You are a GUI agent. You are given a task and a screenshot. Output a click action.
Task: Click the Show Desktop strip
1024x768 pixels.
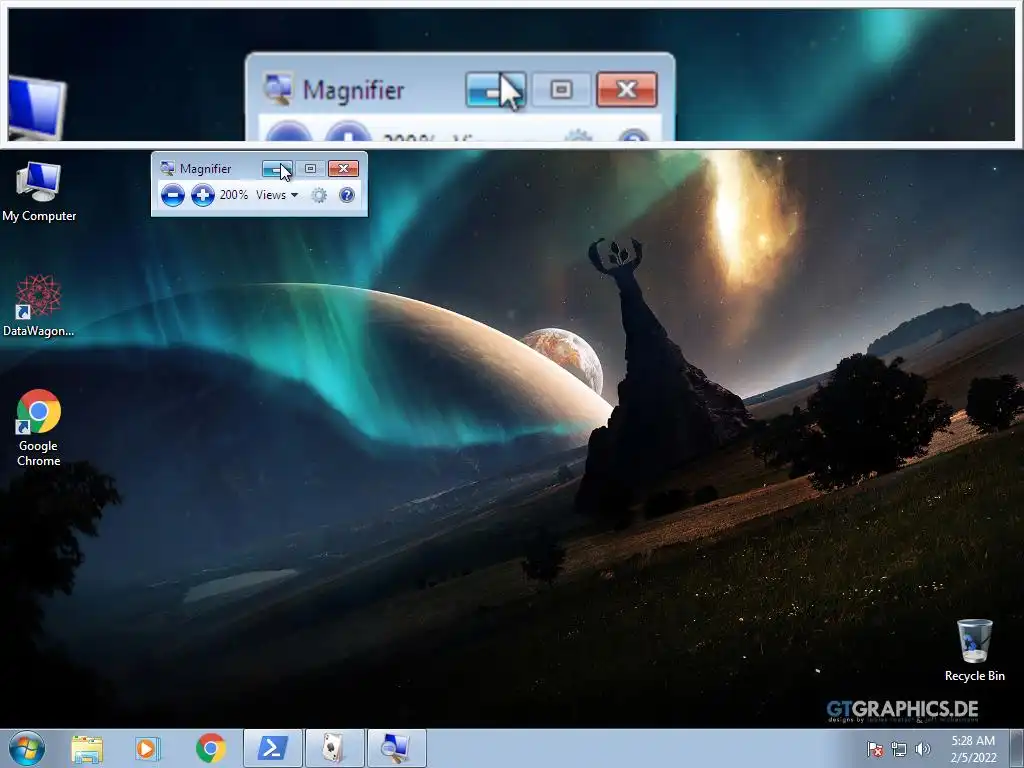(x=1016, y=748)
